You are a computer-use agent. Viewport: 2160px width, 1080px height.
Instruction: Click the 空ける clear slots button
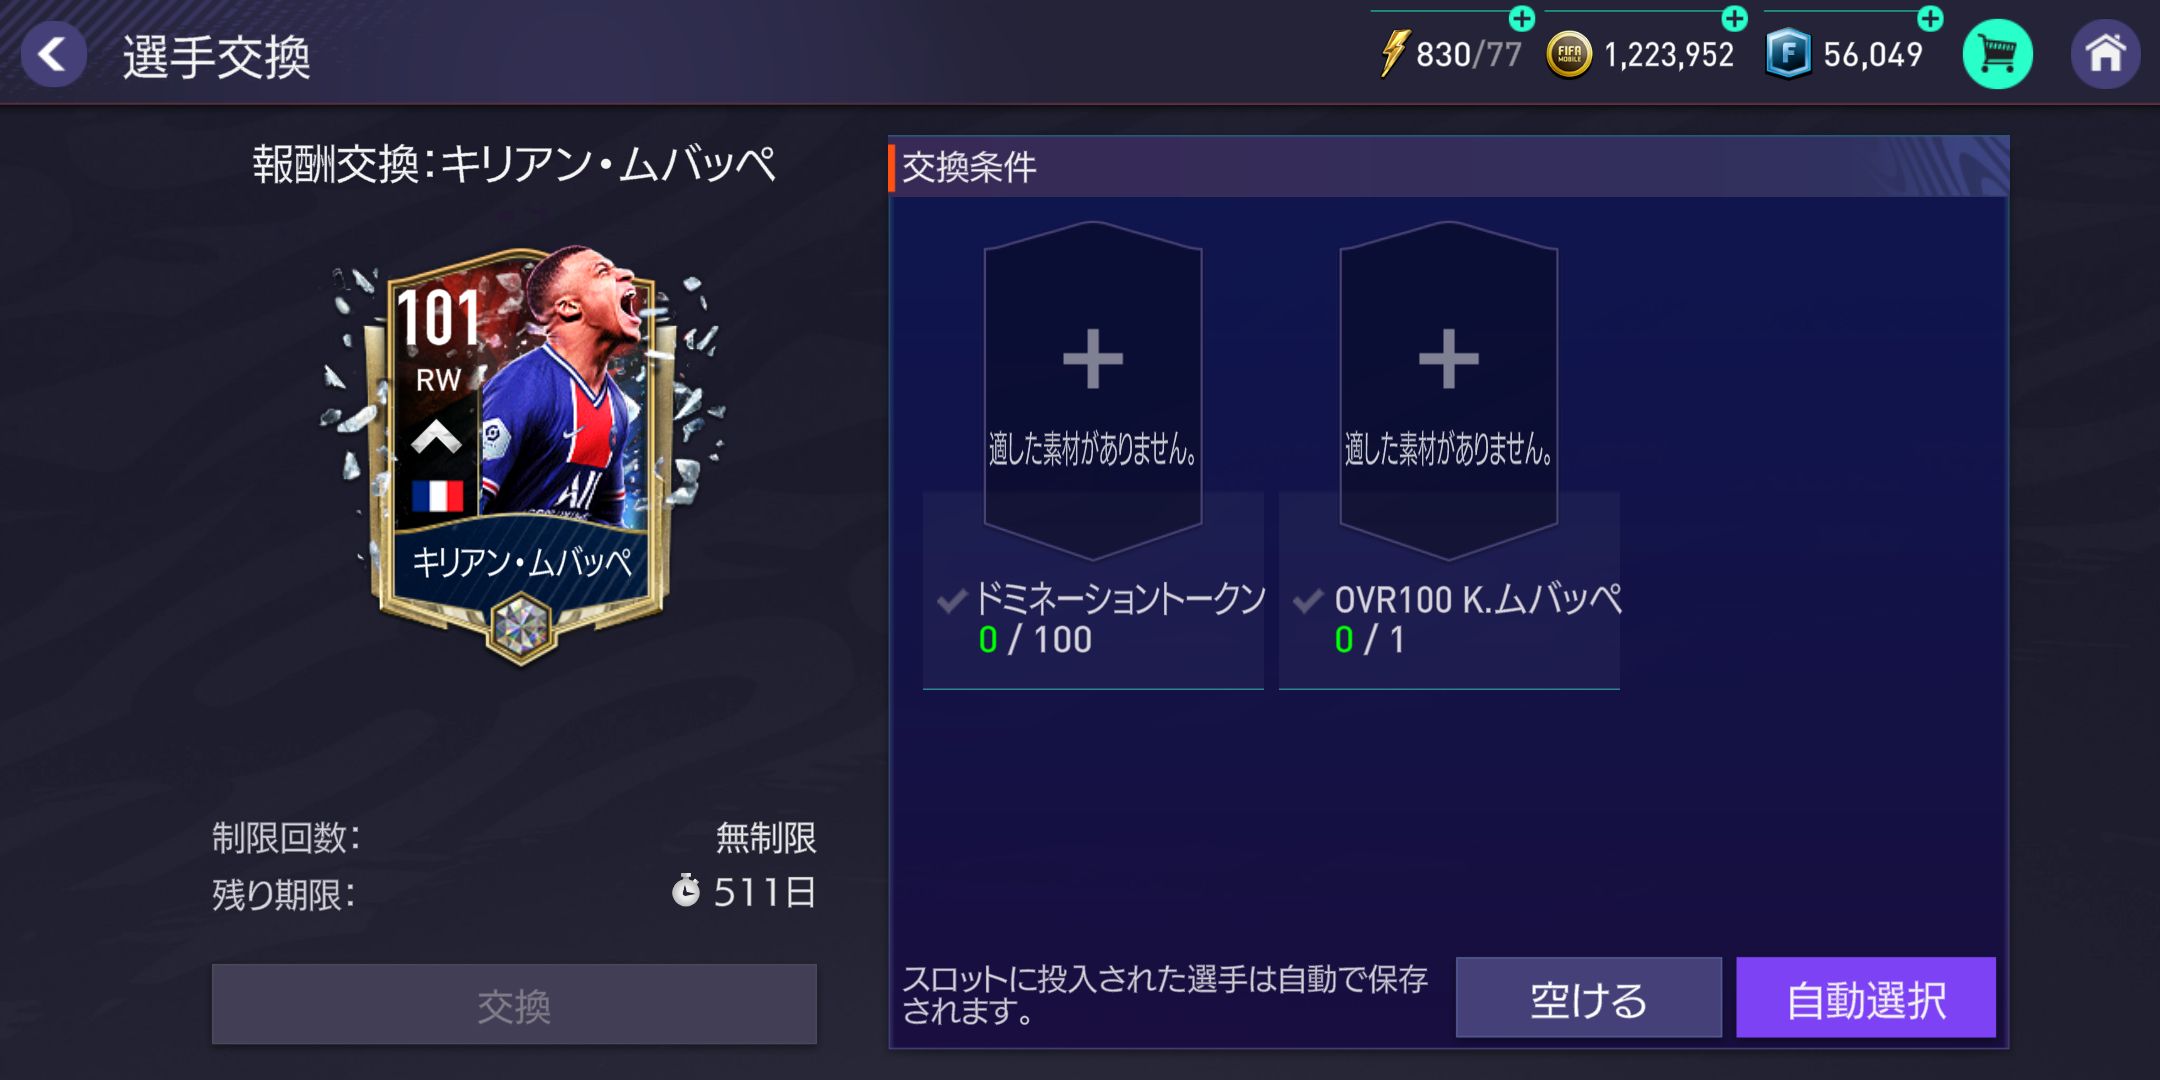click(1589, 998)
